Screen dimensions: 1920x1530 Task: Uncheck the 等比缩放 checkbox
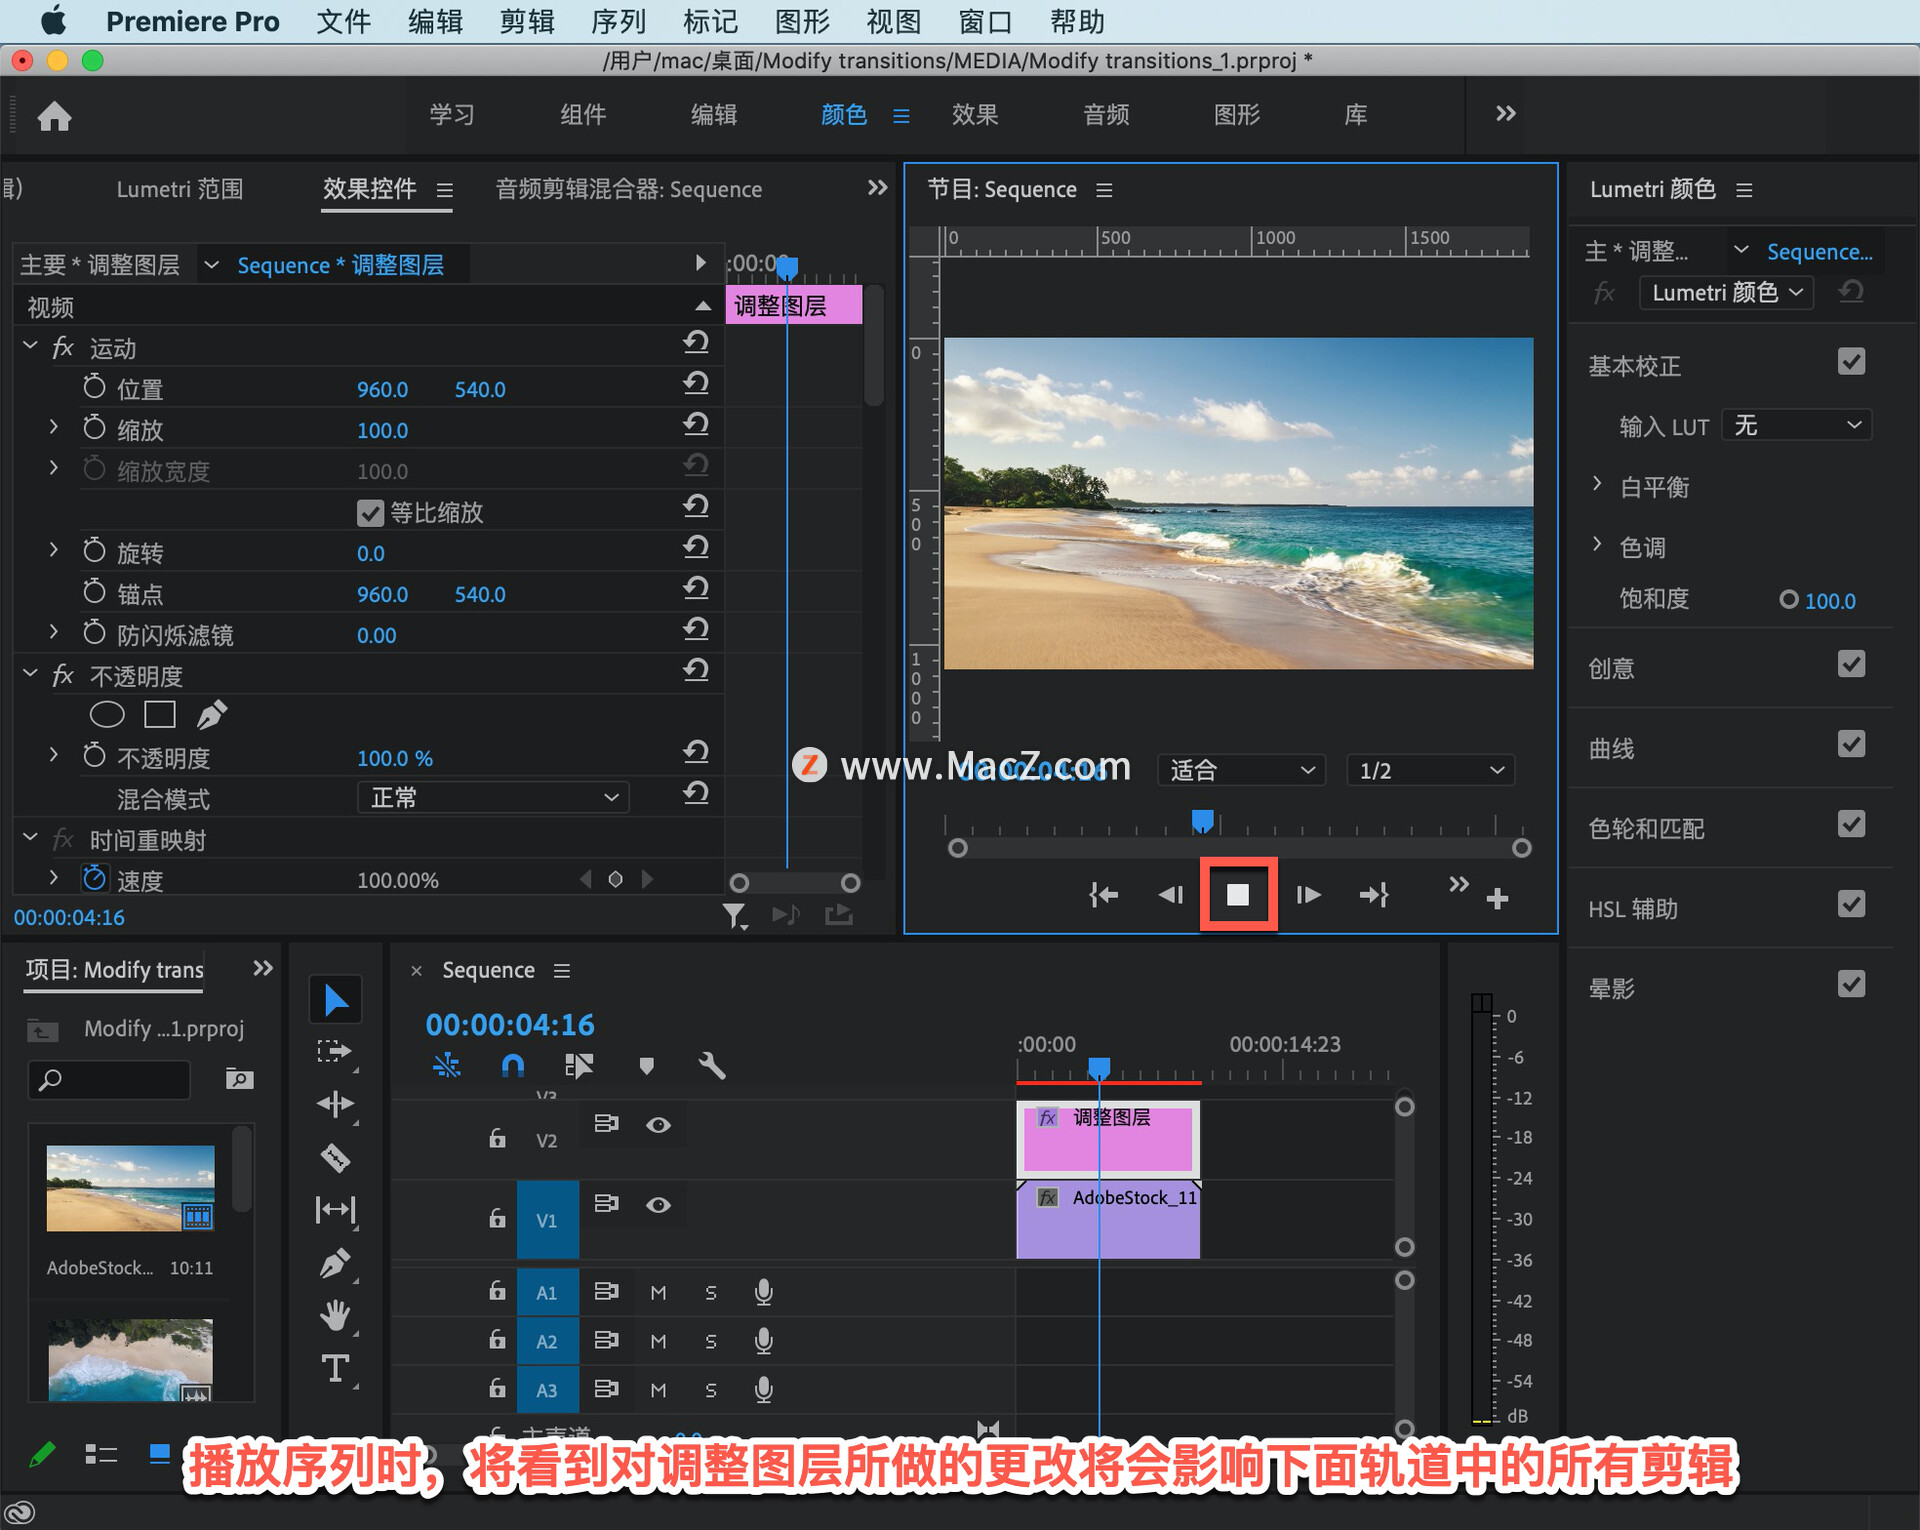(x=370, y=513)
